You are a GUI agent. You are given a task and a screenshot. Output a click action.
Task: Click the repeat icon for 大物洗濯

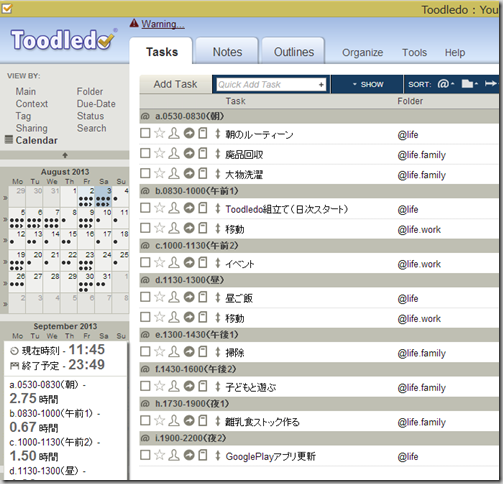(189, 173)
